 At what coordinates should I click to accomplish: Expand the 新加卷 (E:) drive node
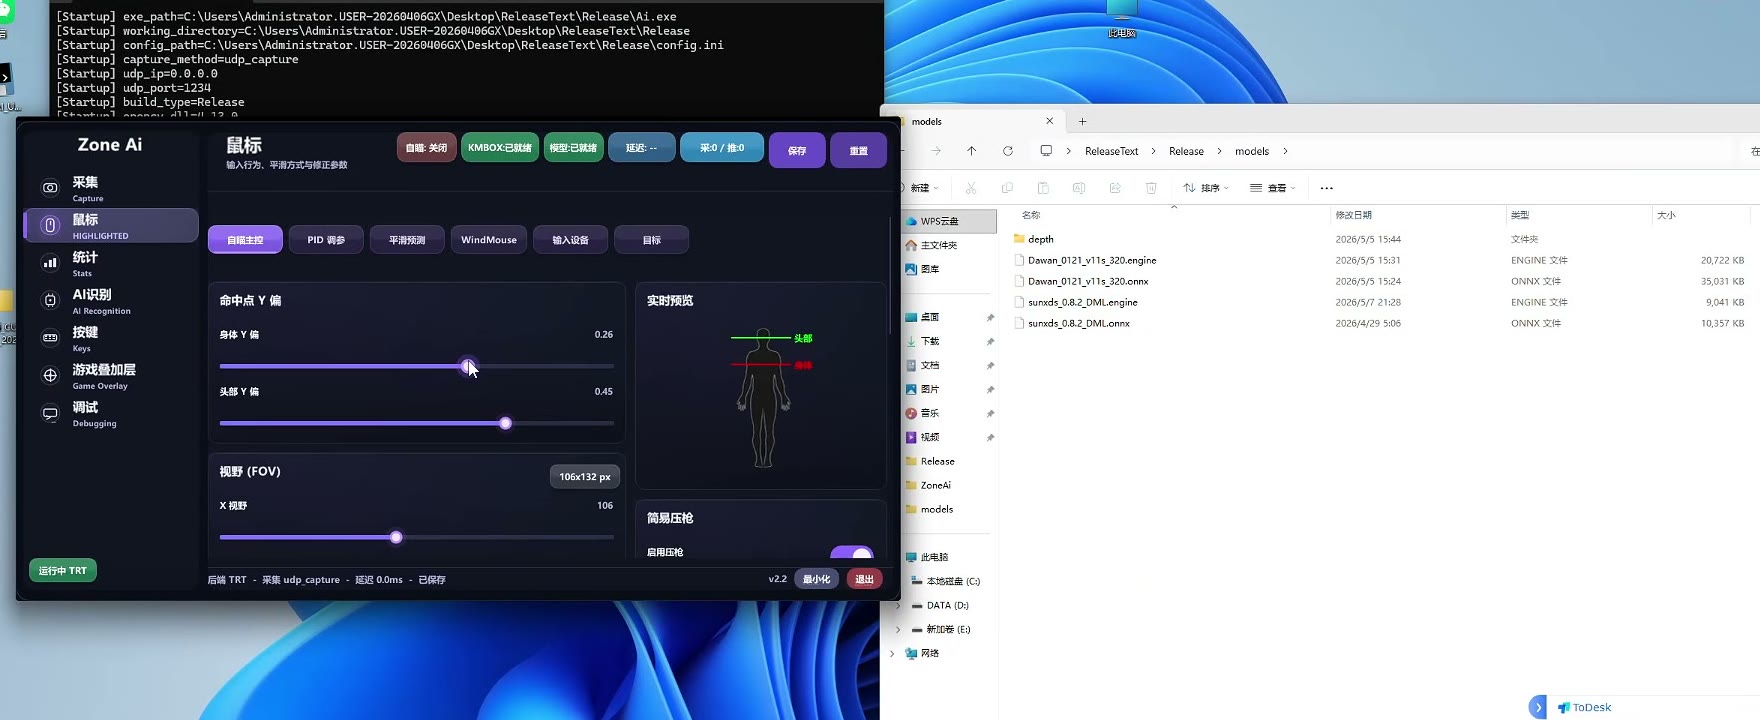click(898, 629)
